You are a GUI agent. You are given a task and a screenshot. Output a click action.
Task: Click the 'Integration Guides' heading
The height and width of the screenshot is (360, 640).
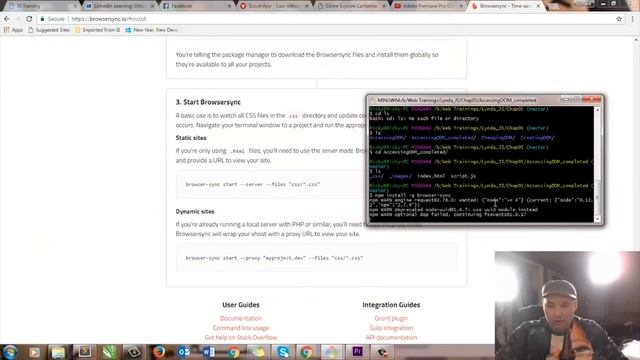point(391,305)
